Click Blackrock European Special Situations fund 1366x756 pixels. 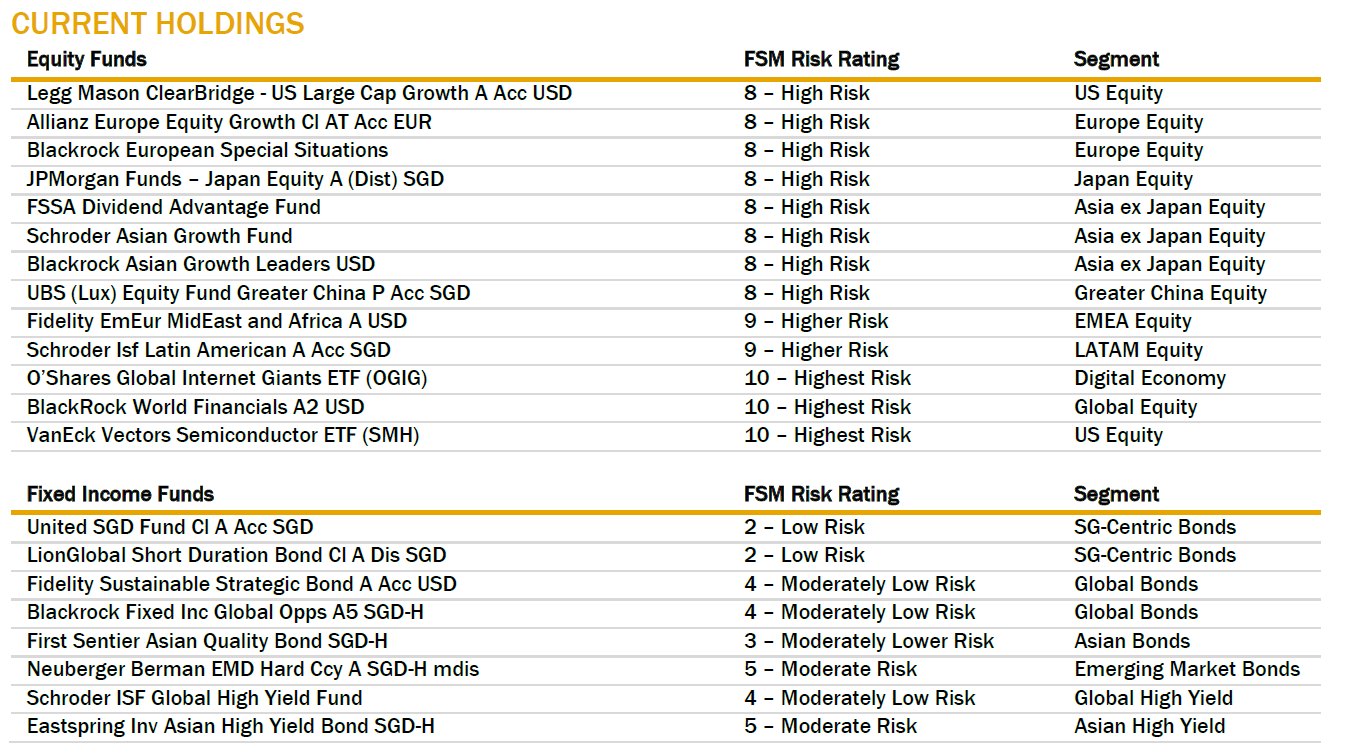(x=207, y=150)
